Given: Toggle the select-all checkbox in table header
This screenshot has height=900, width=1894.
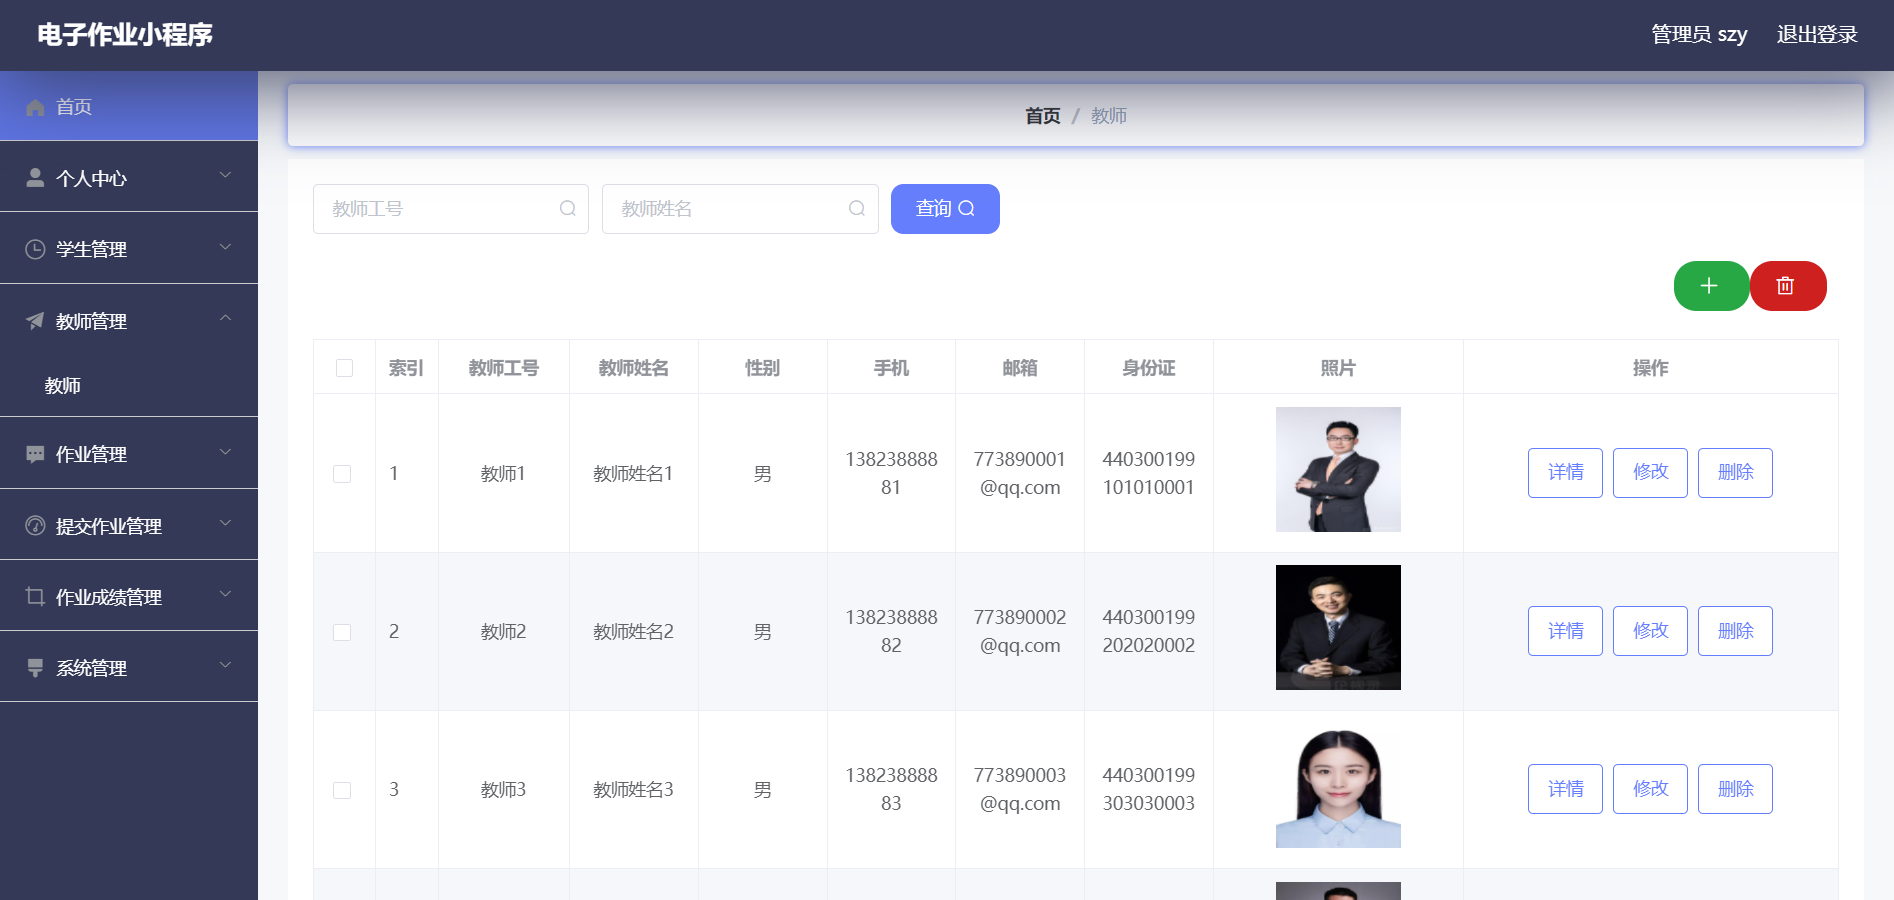Looking at the screenshot, I should 344,368.
